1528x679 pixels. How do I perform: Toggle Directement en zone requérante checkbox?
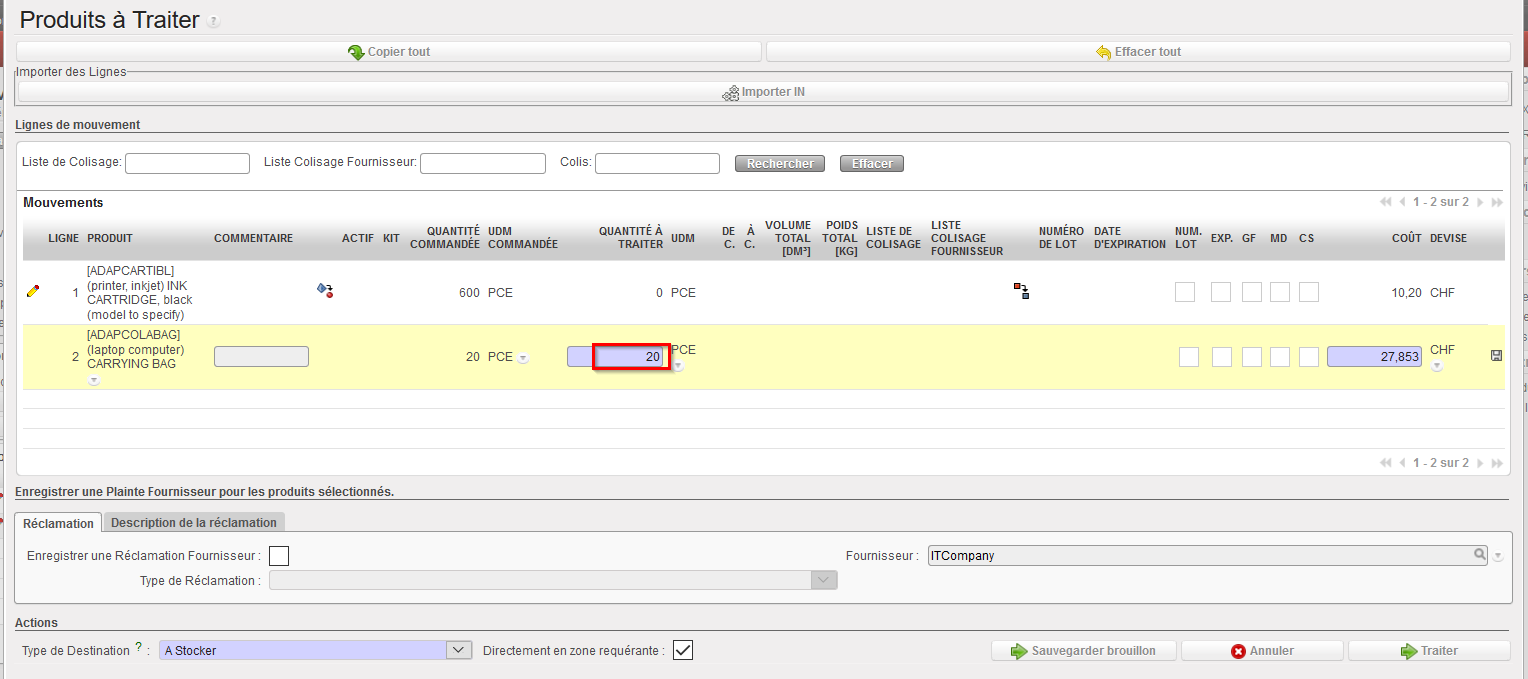[682, 650]
